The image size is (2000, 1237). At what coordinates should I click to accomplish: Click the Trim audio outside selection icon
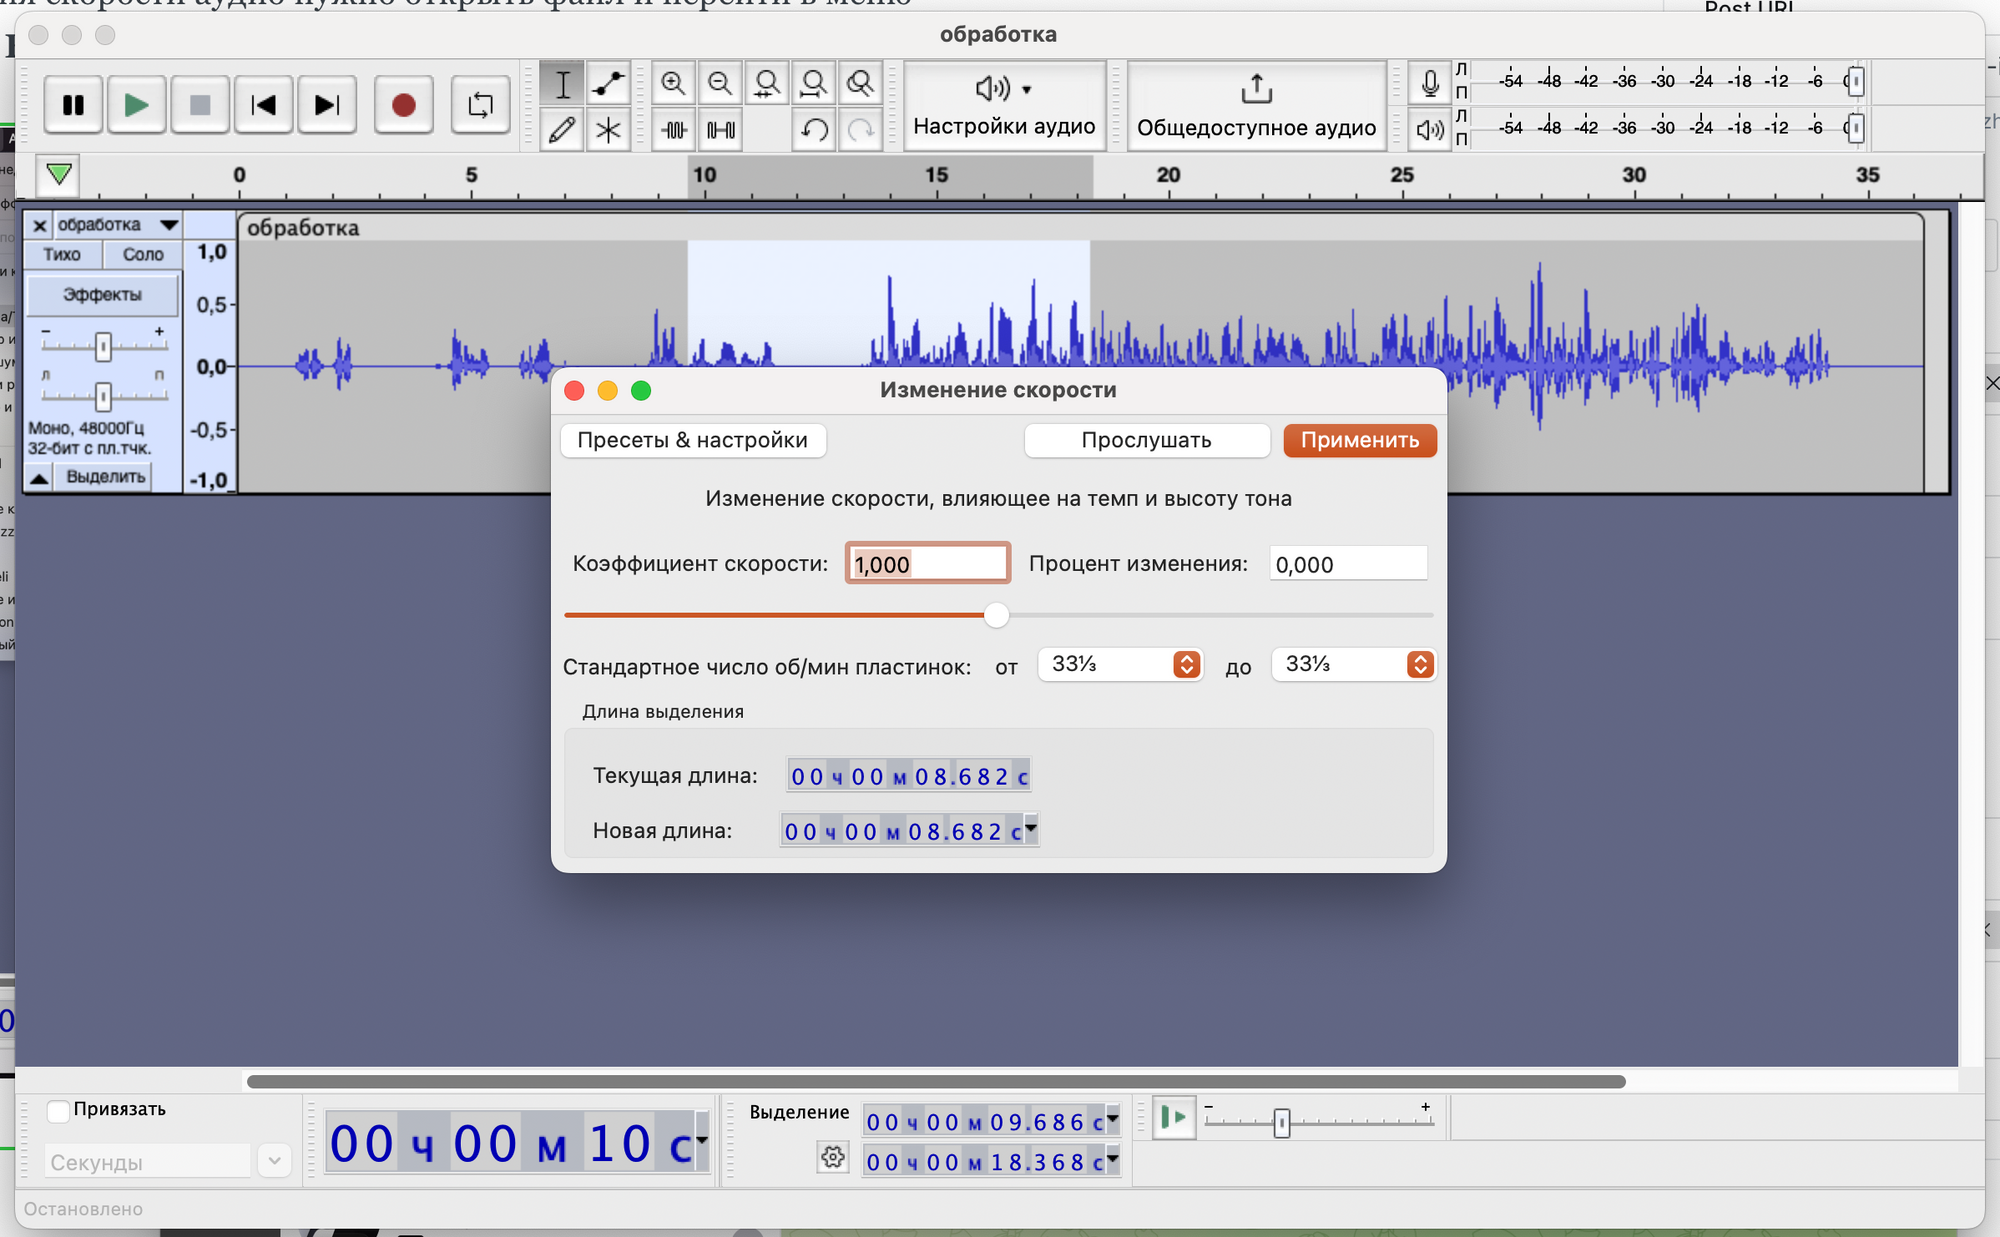[674, 130]
